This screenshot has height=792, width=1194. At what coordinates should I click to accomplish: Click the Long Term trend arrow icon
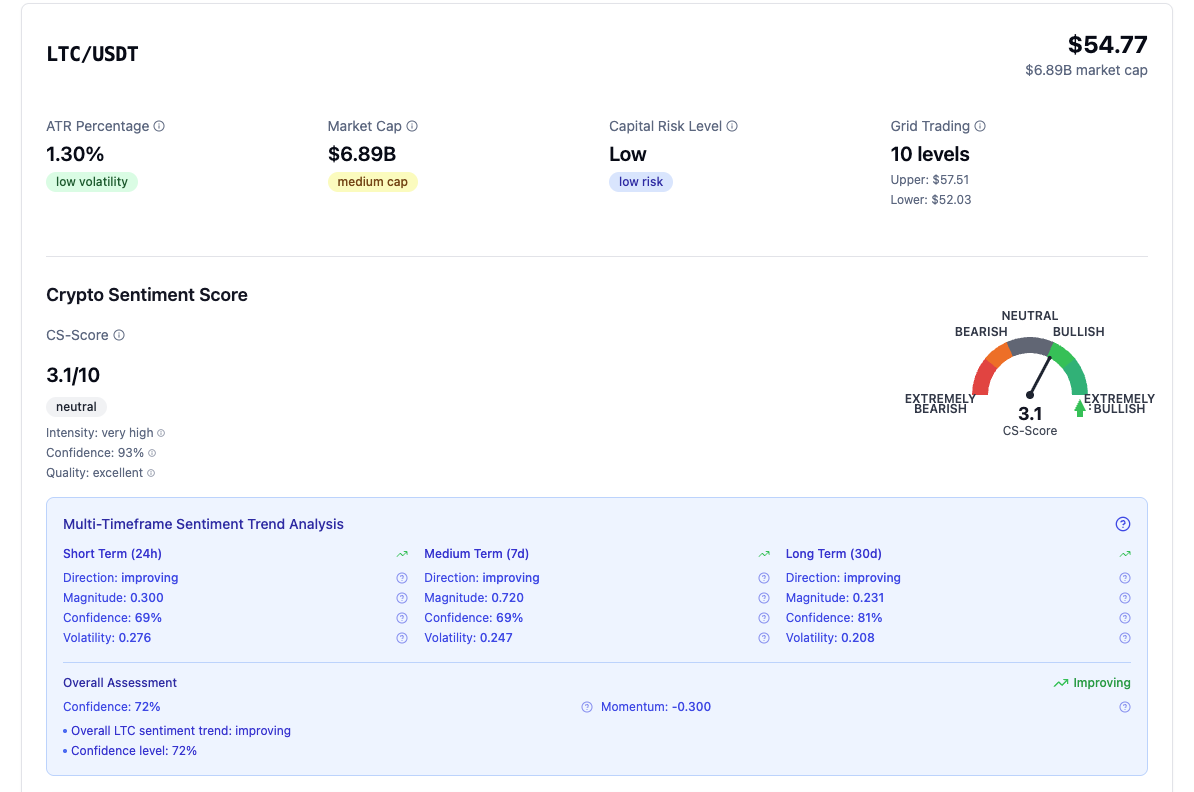[x=1125, y=554]
